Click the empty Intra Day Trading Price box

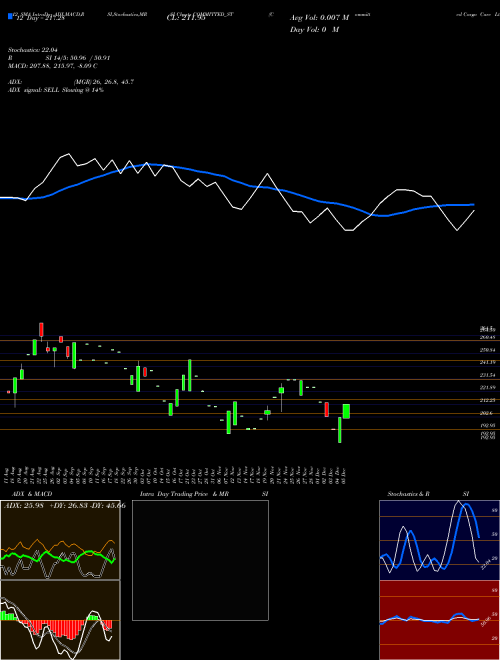click(200, 560)
